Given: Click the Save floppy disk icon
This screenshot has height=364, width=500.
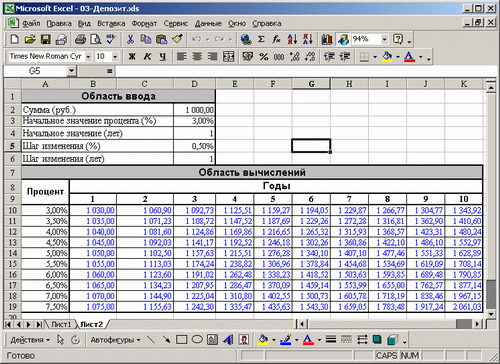Looking at the screenshot, I should point(46,39).
